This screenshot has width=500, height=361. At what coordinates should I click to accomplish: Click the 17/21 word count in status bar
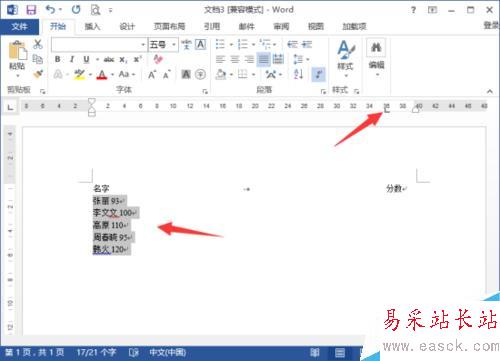click(96, 352)
